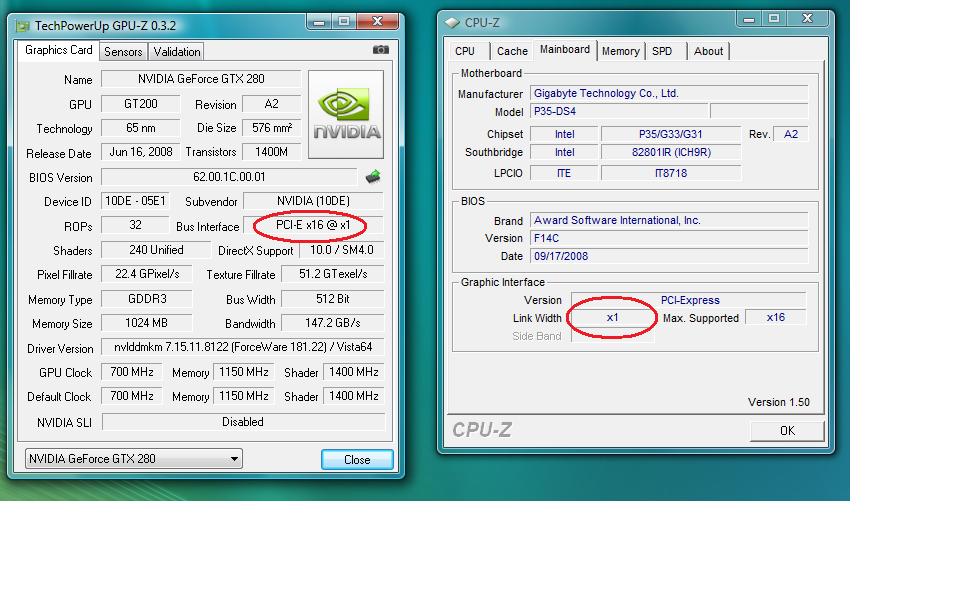Close the GPU-Z window via title bar X
Screen dimensions: 960x600
[377, 21]
